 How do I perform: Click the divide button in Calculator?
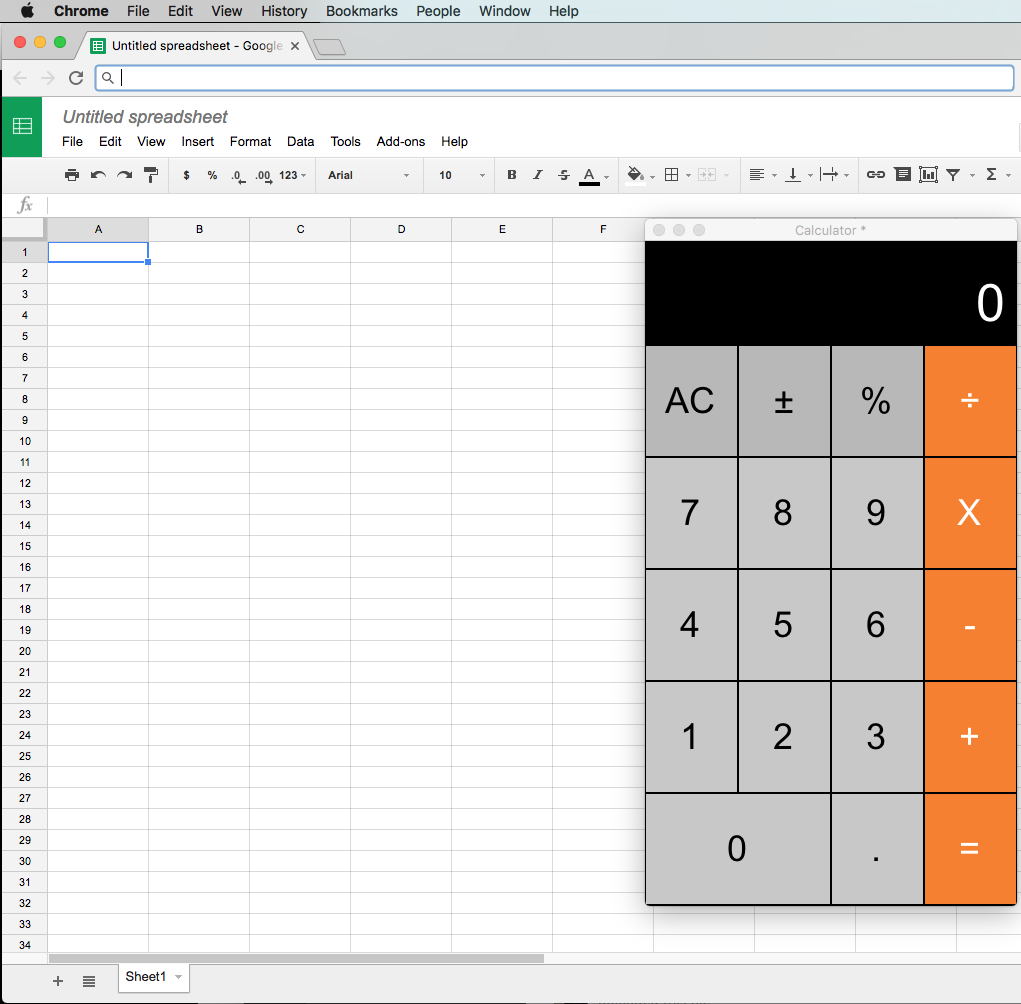pos(970,401)
